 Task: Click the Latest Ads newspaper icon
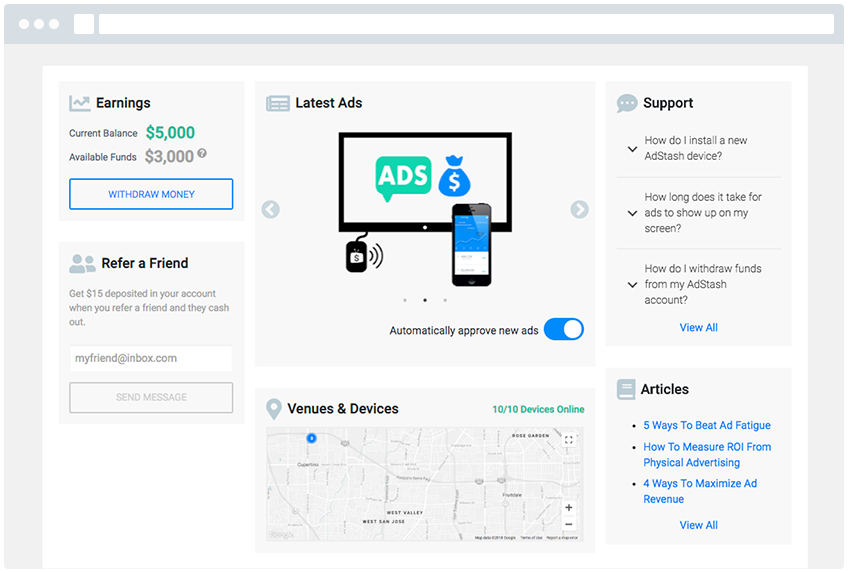coord(278,103)
